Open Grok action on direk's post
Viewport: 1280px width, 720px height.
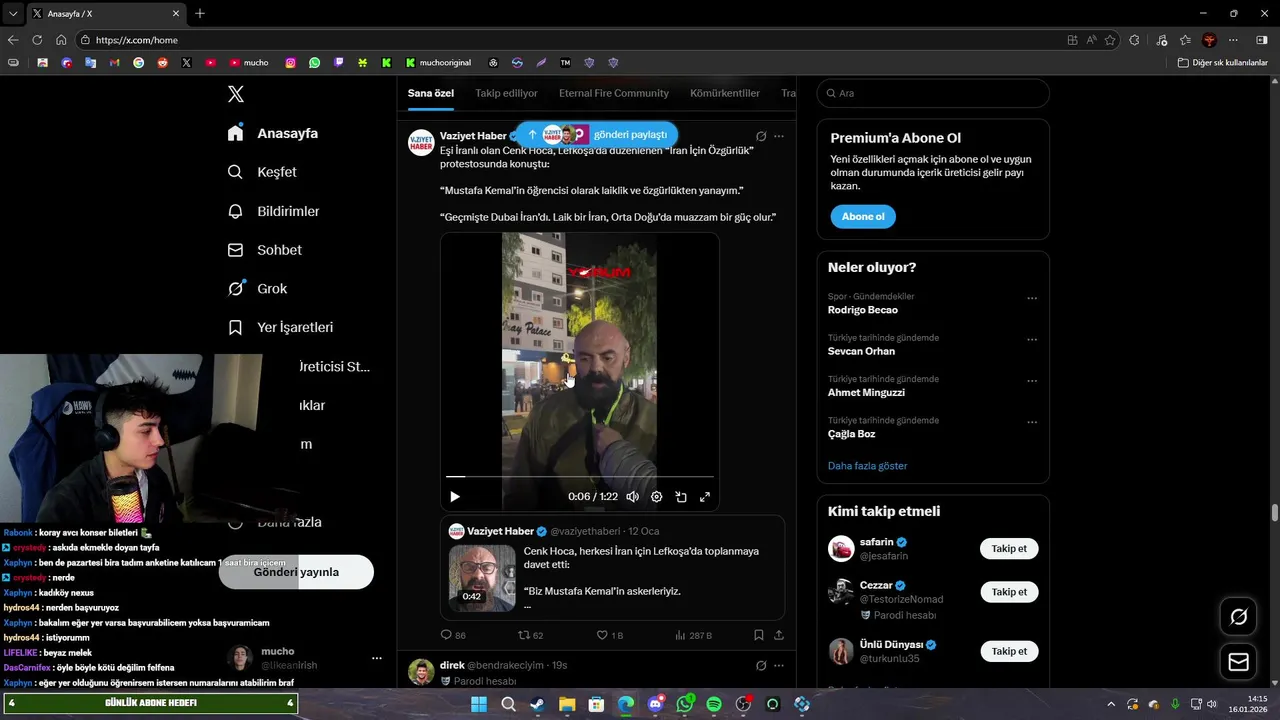(761, 665)
